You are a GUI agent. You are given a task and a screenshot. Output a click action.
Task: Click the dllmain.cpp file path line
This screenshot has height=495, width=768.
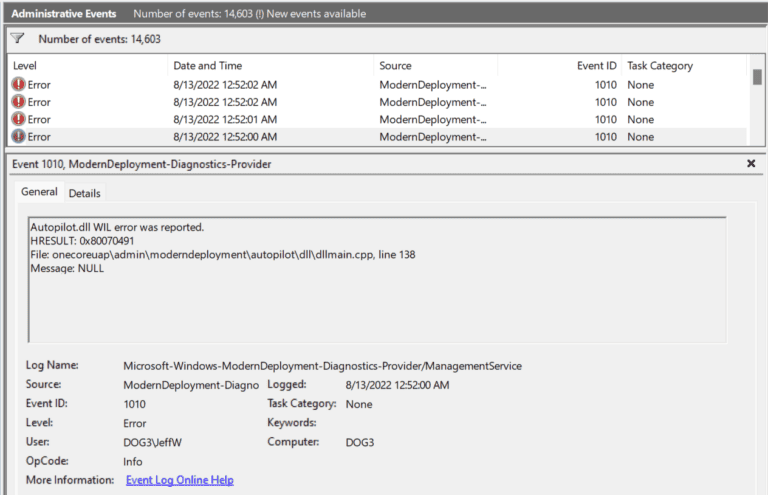click(223, 255)
